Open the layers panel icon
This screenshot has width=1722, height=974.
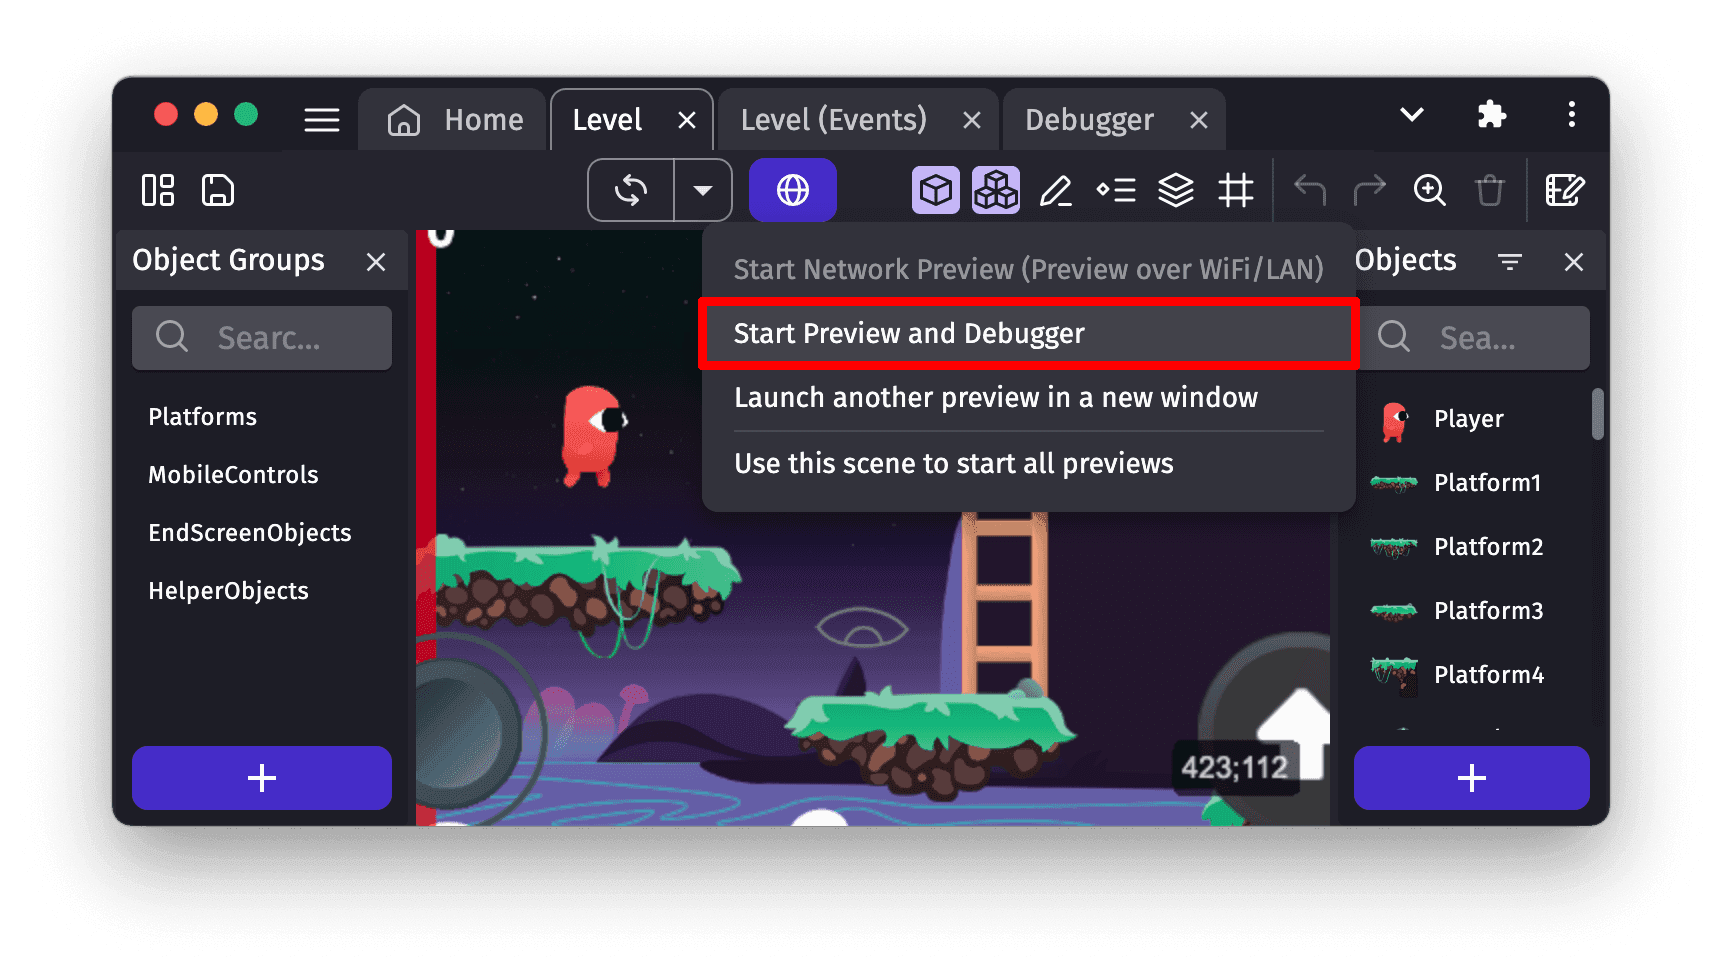(x=1176, y=190)
